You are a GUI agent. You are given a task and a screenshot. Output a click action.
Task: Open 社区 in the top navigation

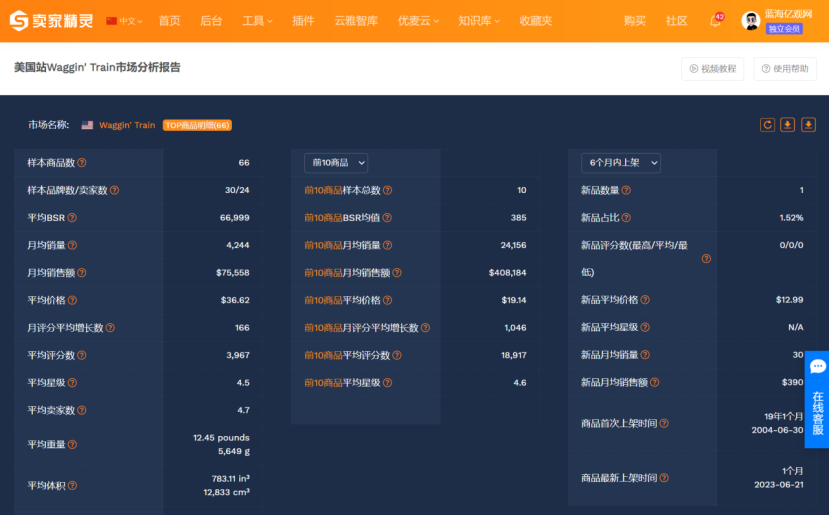click(676, 21)
